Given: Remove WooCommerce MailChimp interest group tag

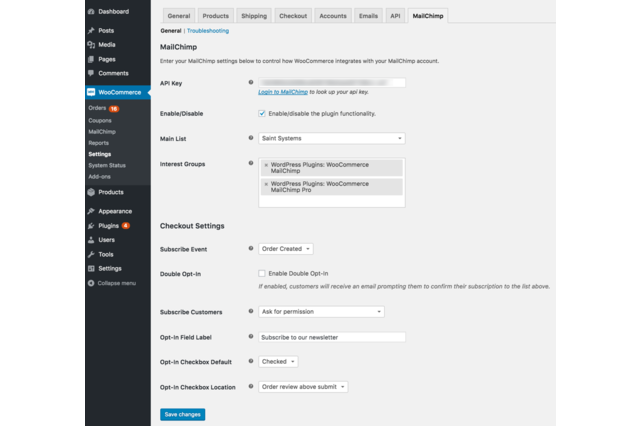Looking at the screenshot, I should (266, 165).
